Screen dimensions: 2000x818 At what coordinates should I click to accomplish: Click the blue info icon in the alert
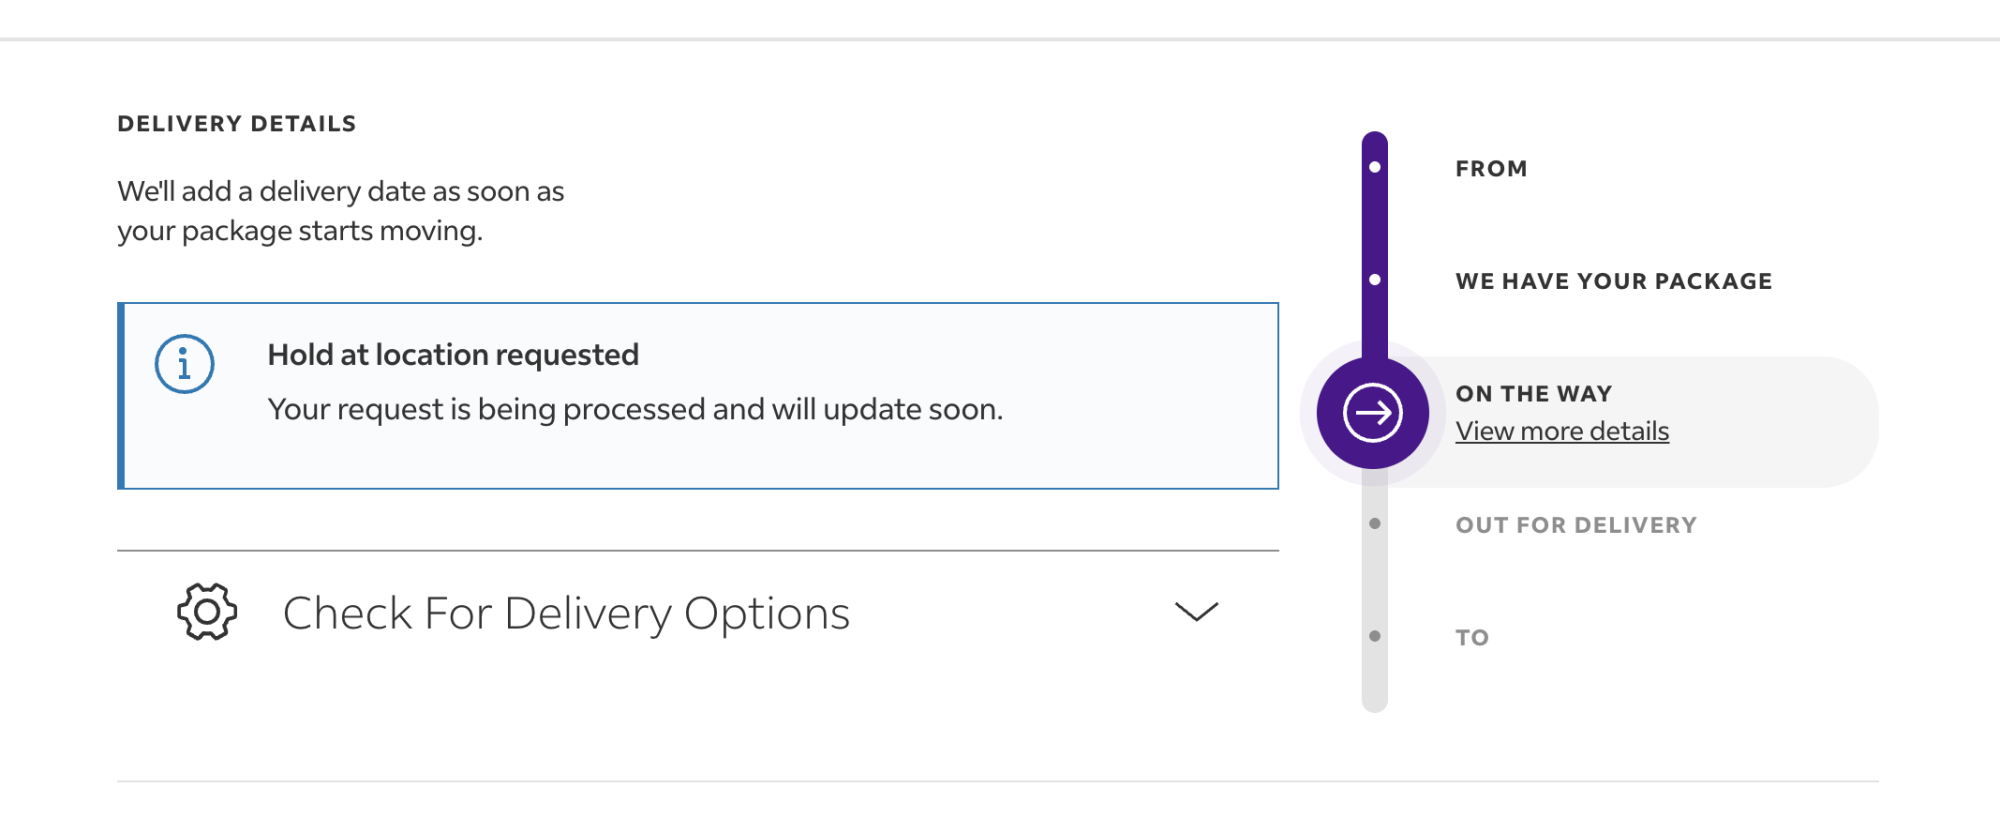[x=184, y=364]
